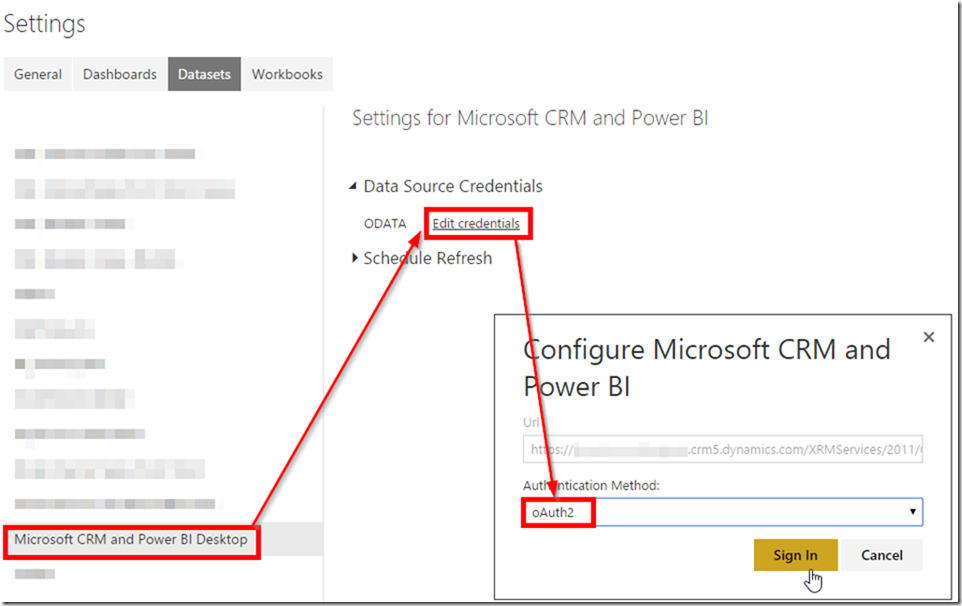Cancel the configure credentials dialog
This screenshot has height=606, width=962.
coord(882,555)
